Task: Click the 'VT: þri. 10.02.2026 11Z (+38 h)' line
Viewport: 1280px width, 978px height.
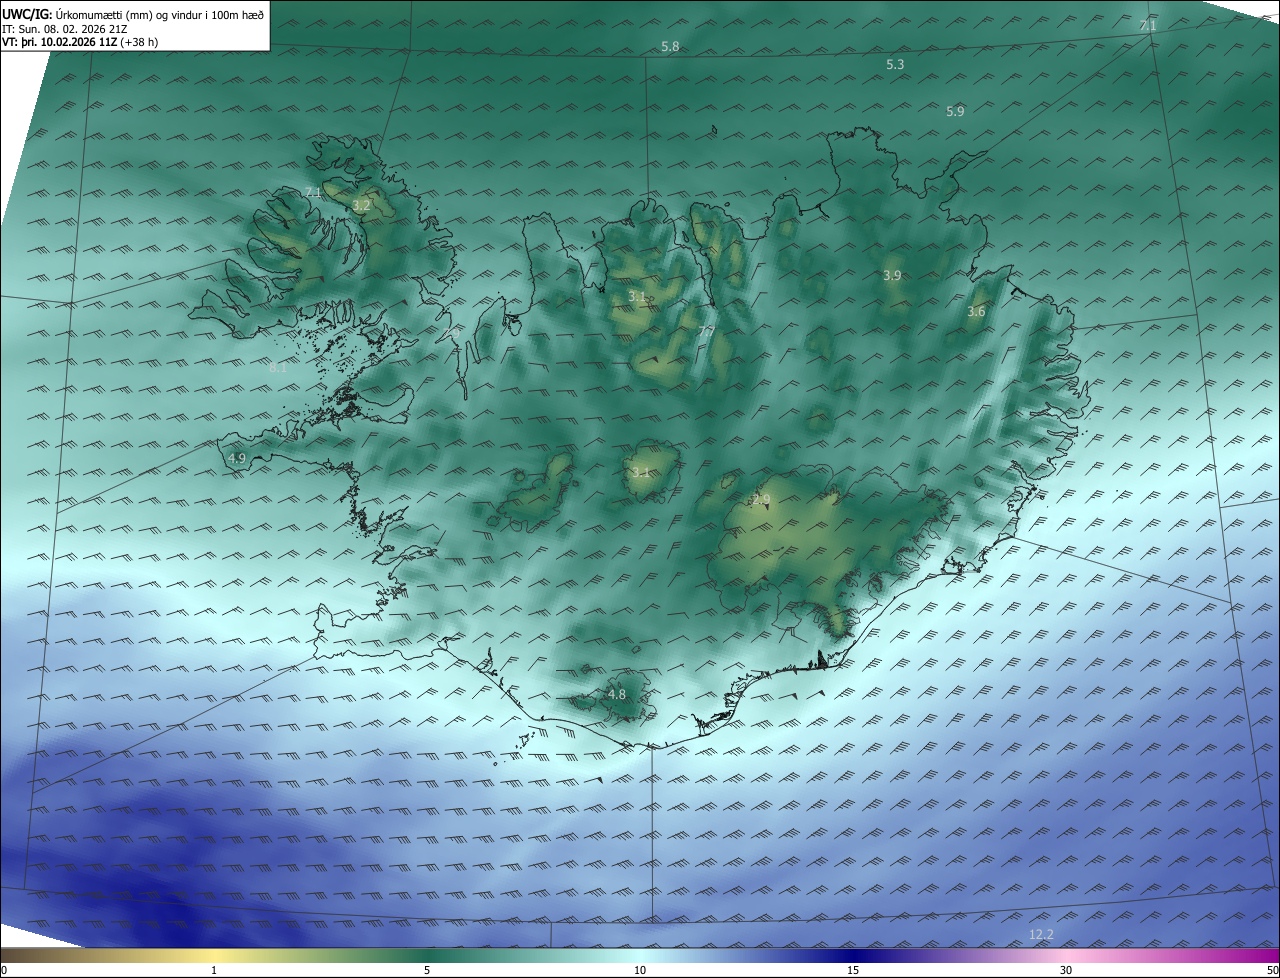Action: click(80, 42)
